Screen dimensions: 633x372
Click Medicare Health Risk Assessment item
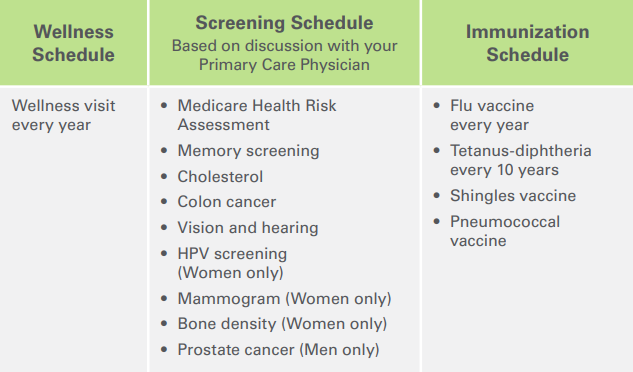point(257,115)
